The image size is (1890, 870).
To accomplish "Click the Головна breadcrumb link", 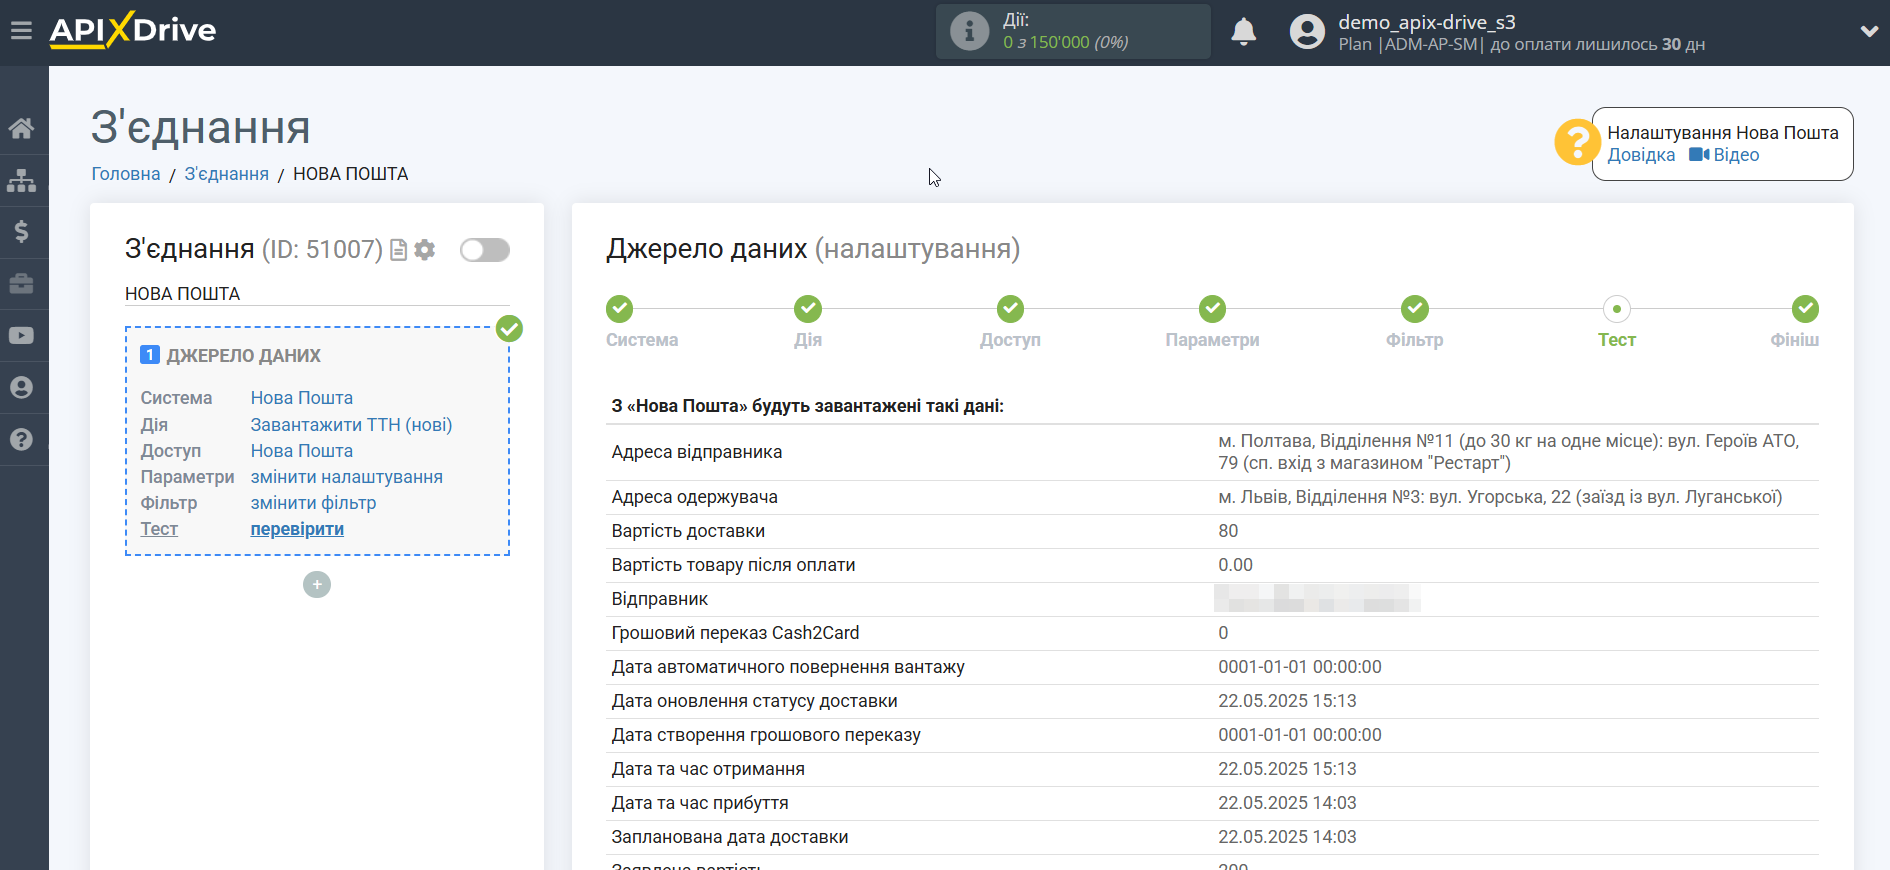I will (126, 174).
